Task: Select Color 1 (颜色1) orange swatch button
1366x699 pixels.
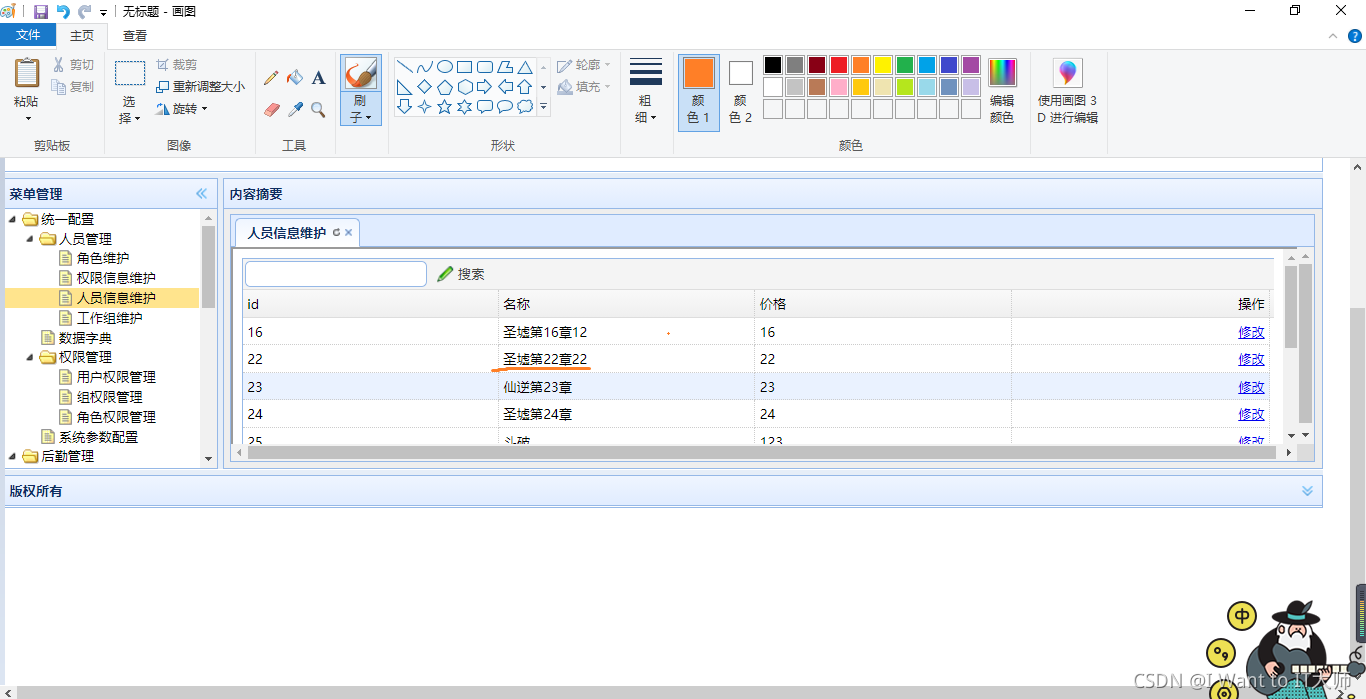Action: (699, 91)
